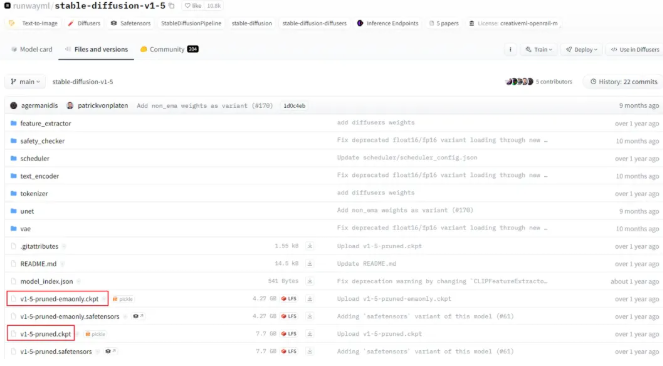Open v1-5-pruned-emaonly.safetensors file
663x366 pixels.
coord(70,317)
